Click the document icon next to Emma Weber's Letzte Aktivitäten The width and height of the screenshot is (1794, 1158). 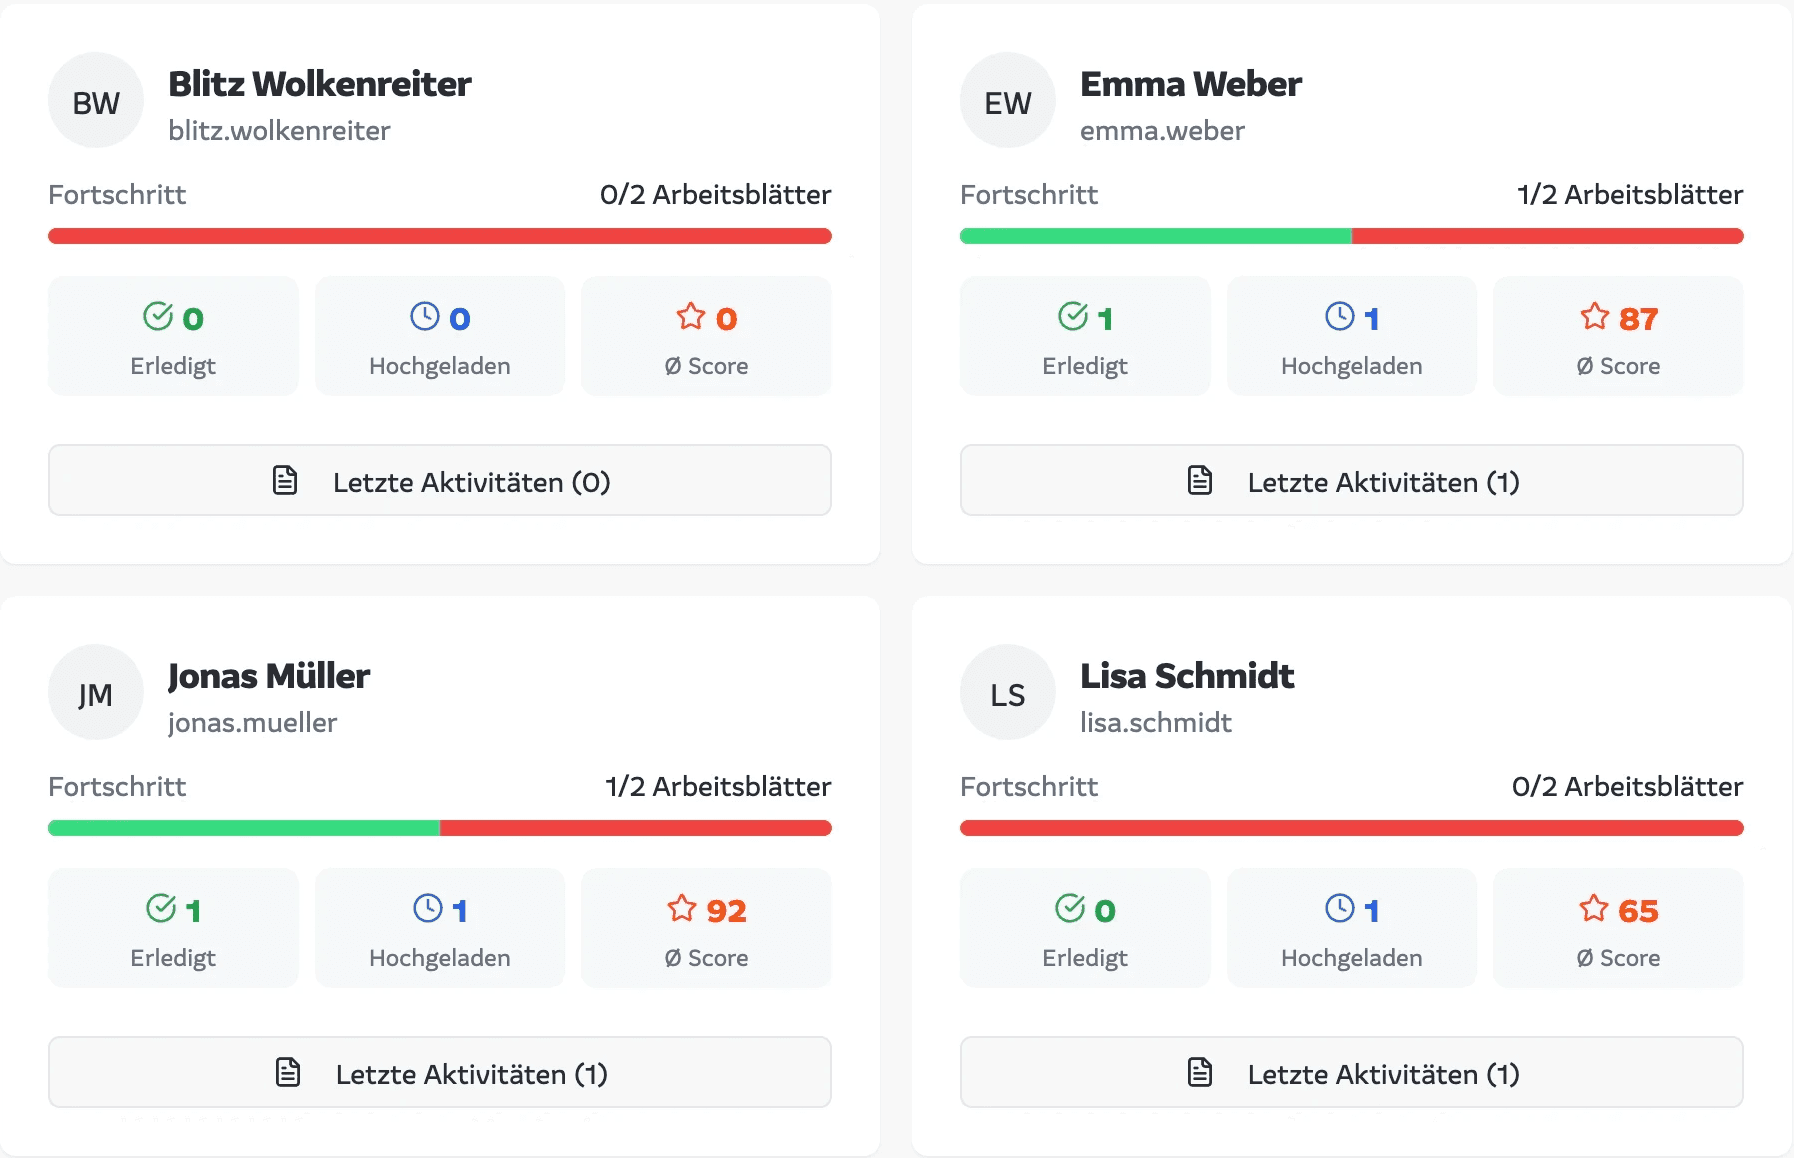point(1197,480)
